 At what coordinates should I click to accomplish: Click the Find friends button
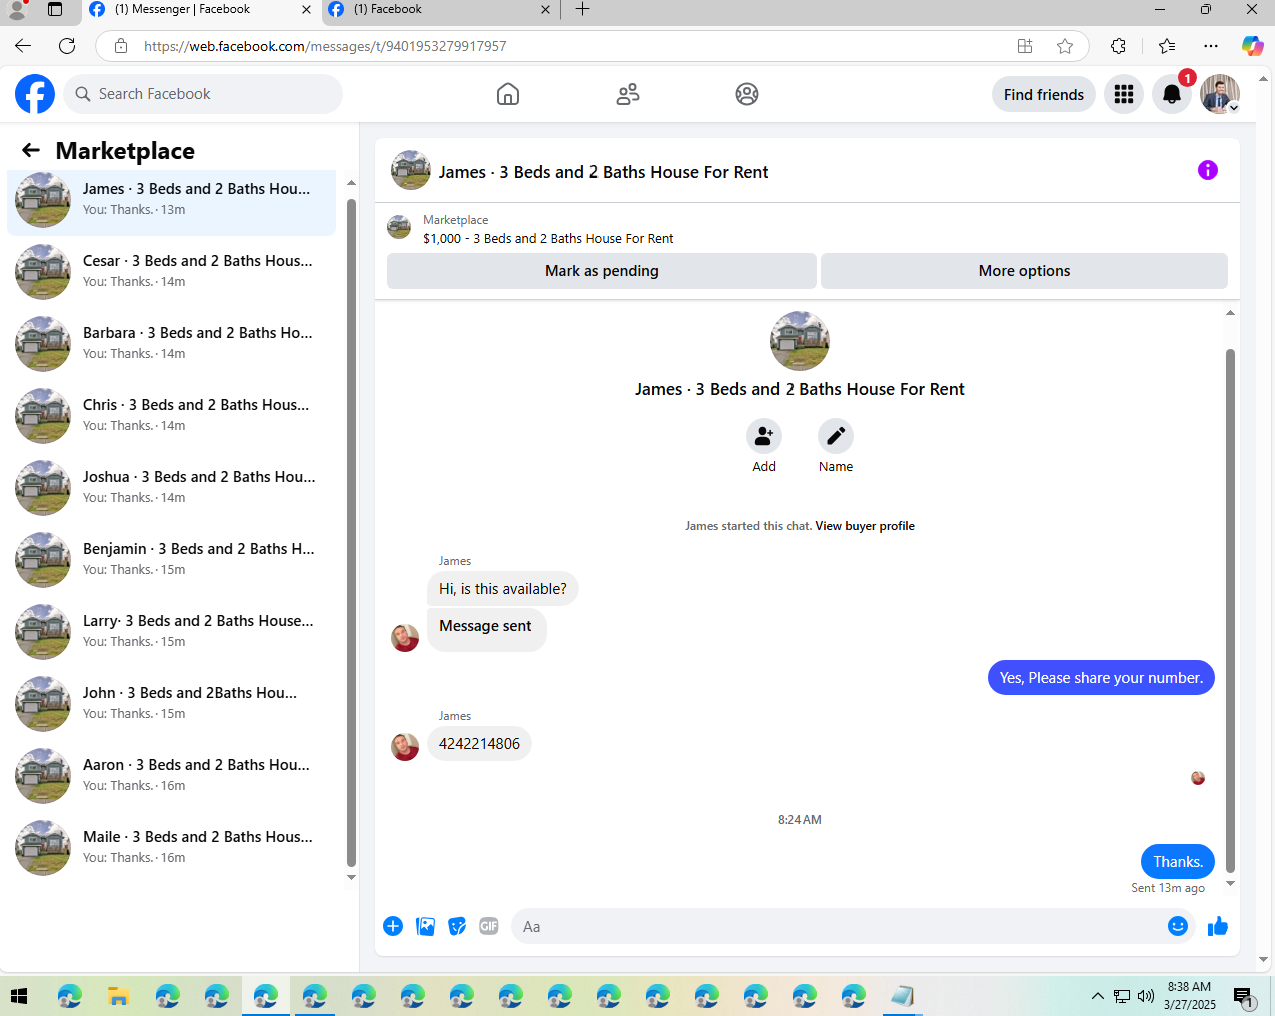pyautogui.click(x=1044, y=94)
